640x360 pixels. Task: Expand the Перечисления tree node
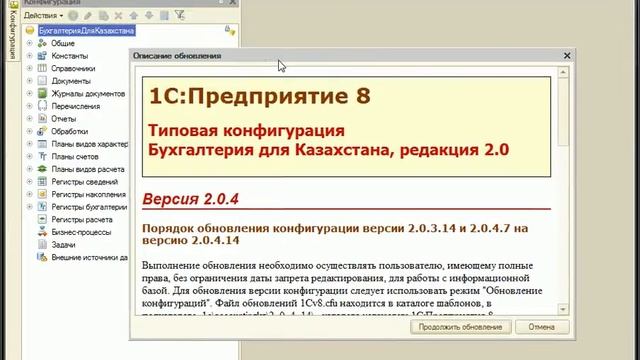(x=29, y=106)
